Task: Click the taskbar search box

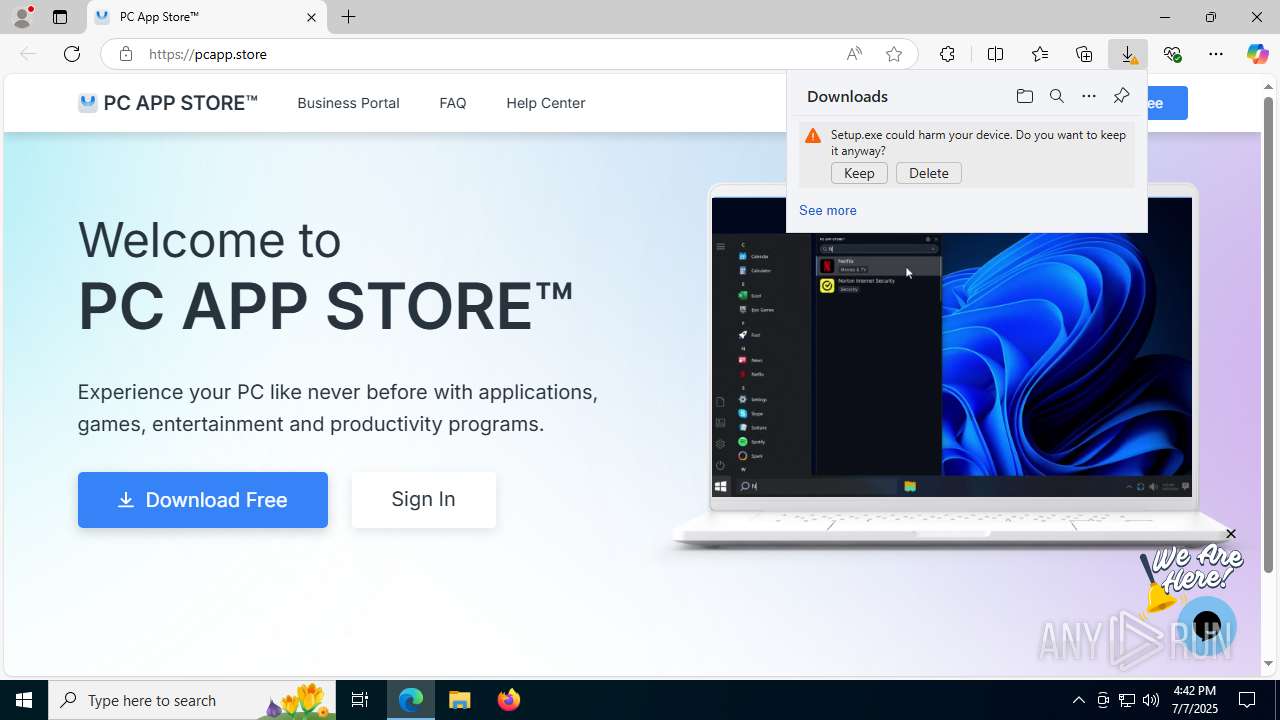Action: pos(192,700)
